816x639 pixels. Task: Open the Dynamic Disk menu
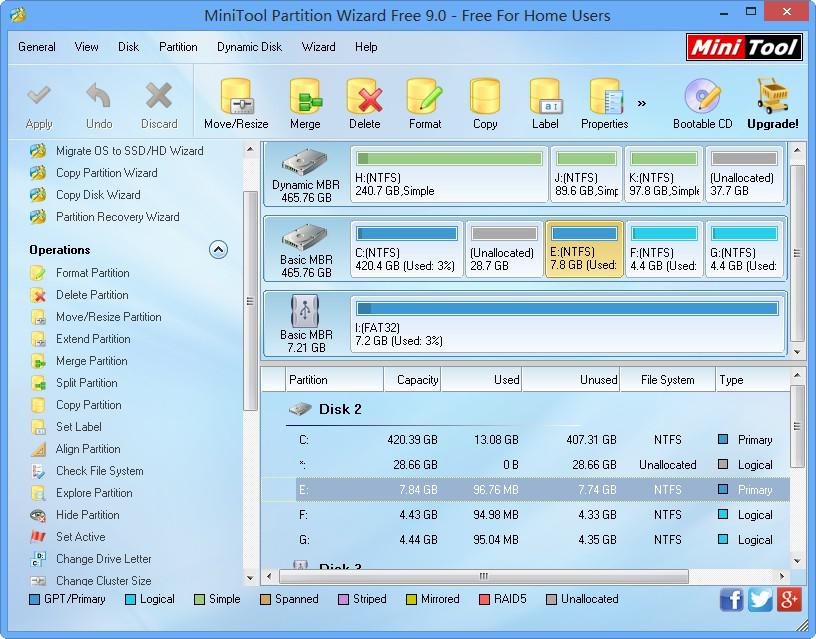(x=249, y=47)
